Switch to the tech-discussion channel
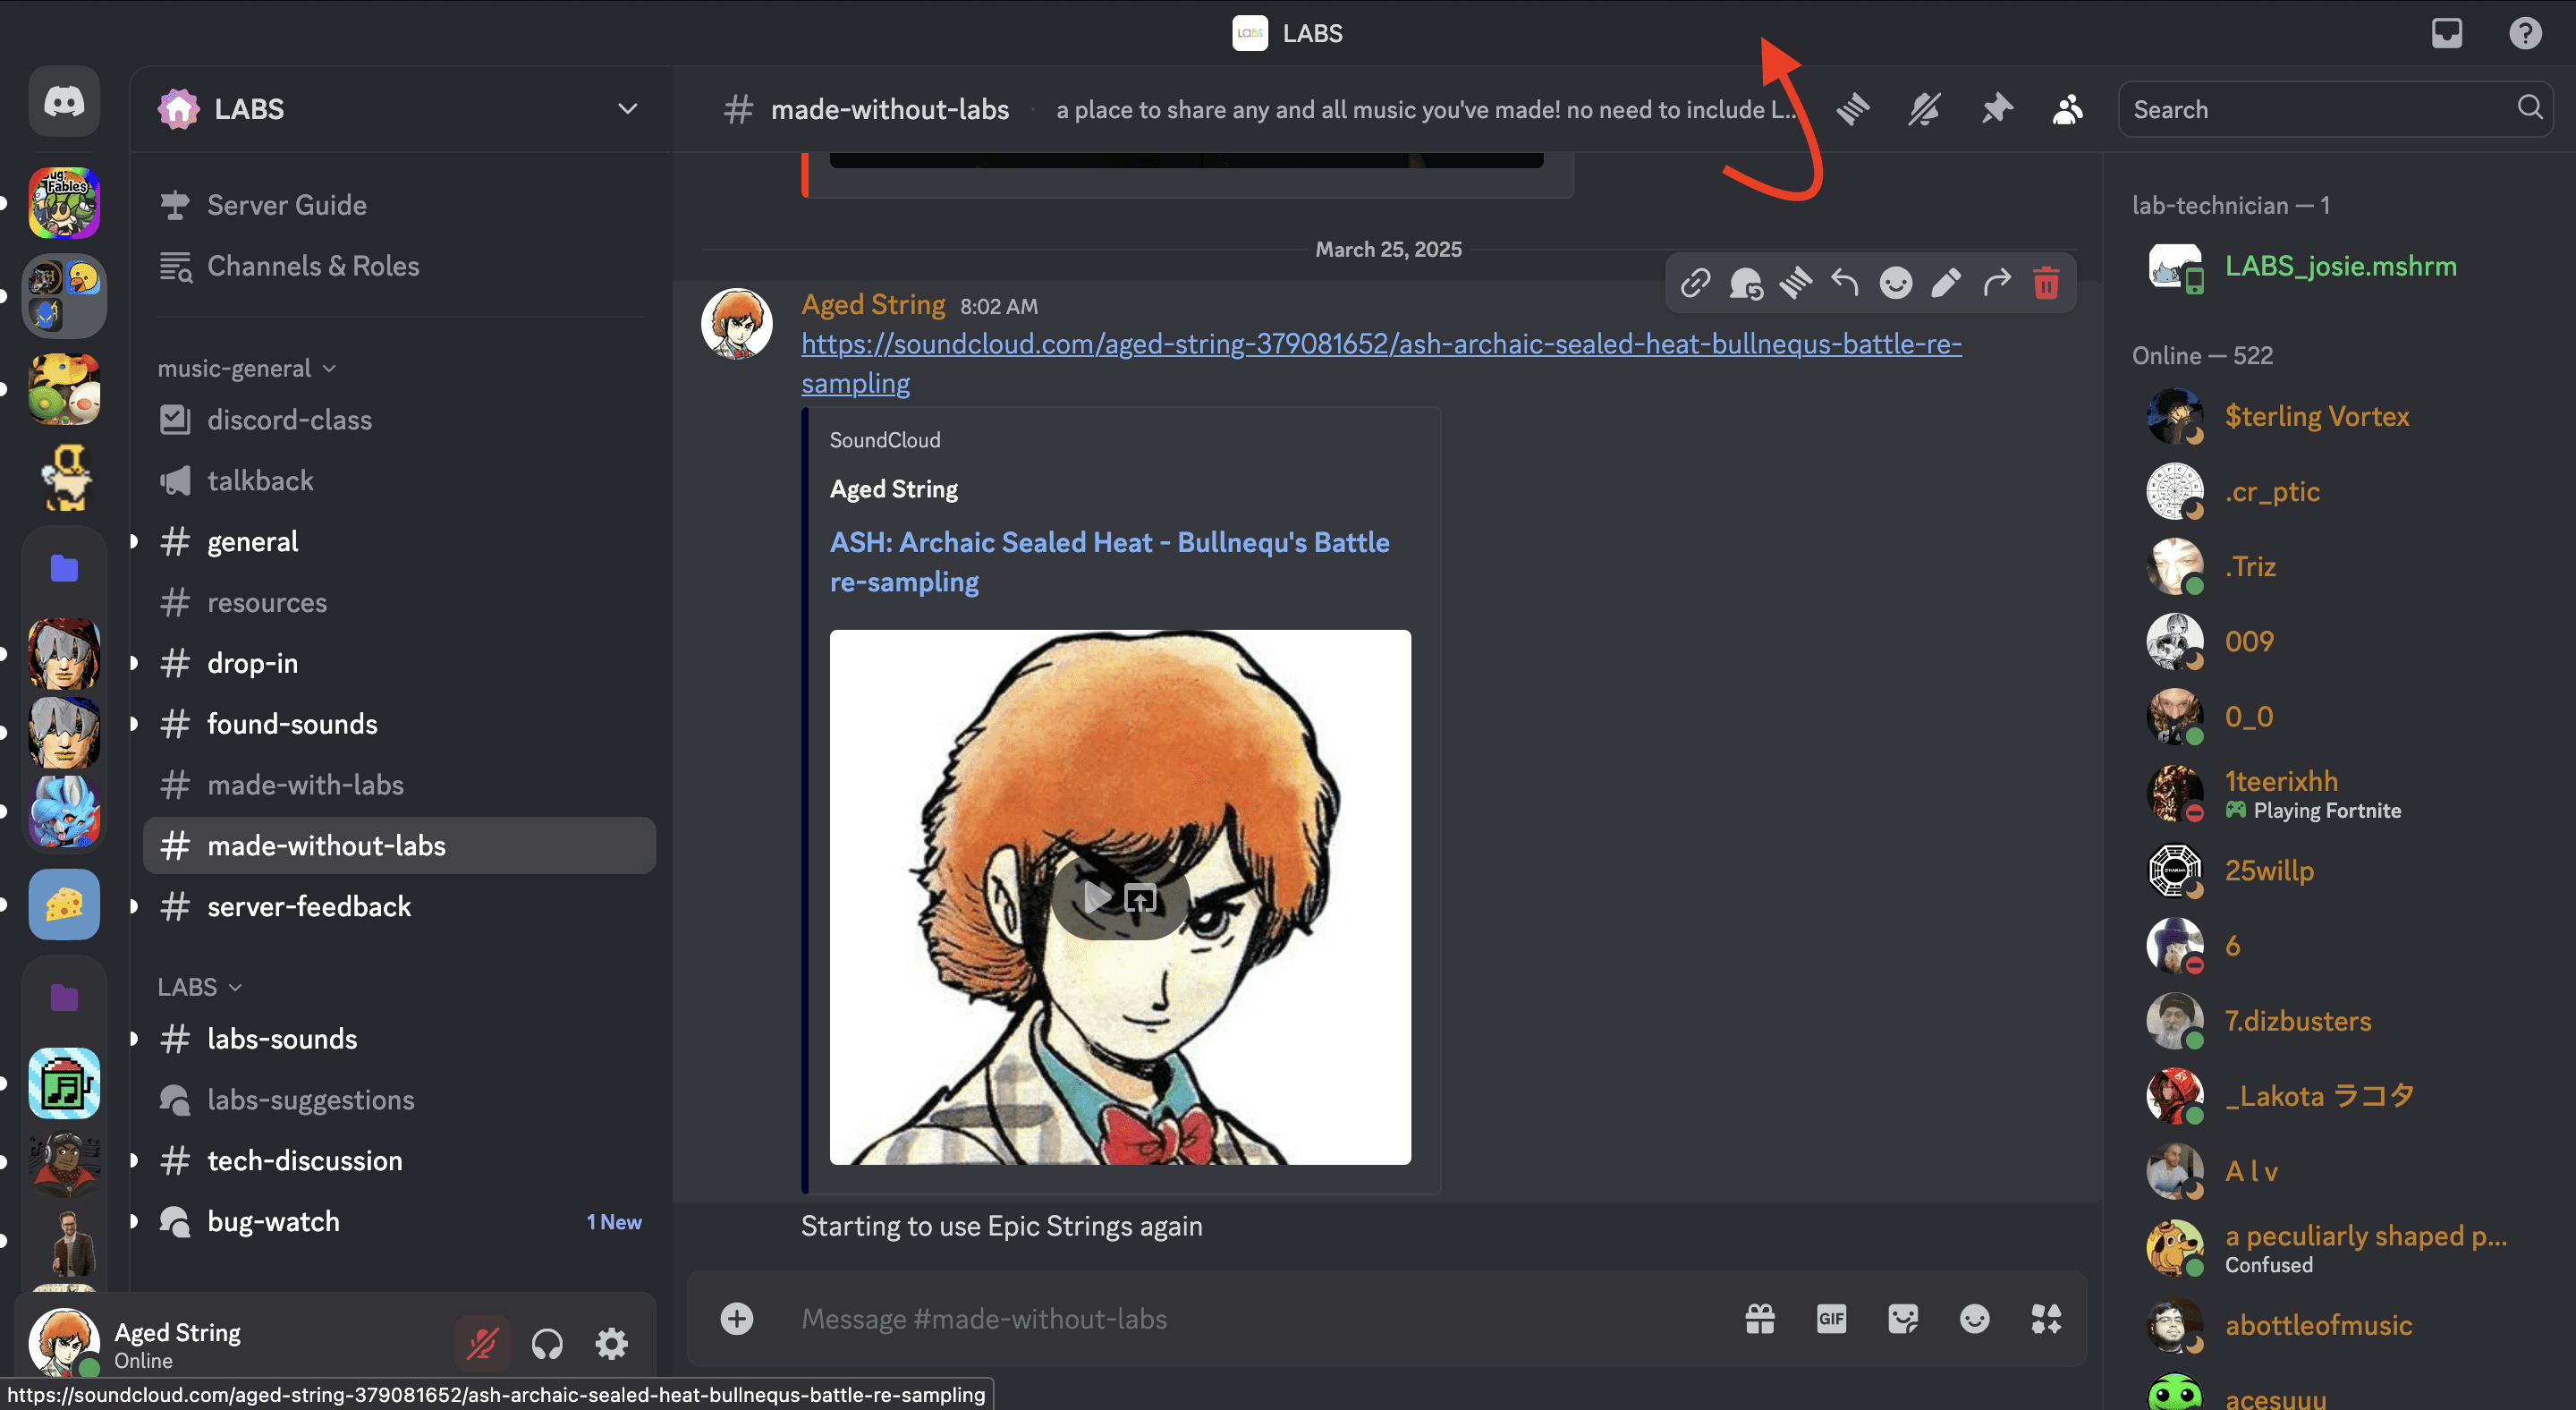 pos(400,1161)
